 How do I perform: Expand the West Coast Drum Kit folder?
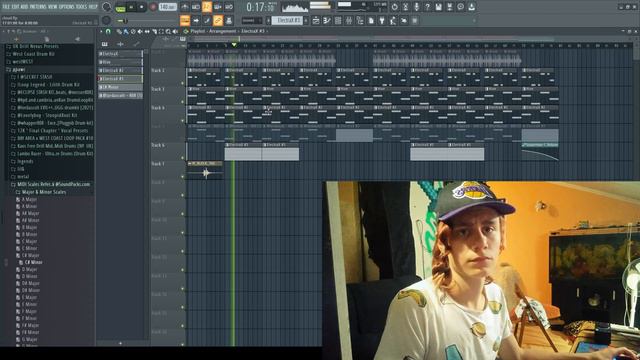[x=33, y=54]
